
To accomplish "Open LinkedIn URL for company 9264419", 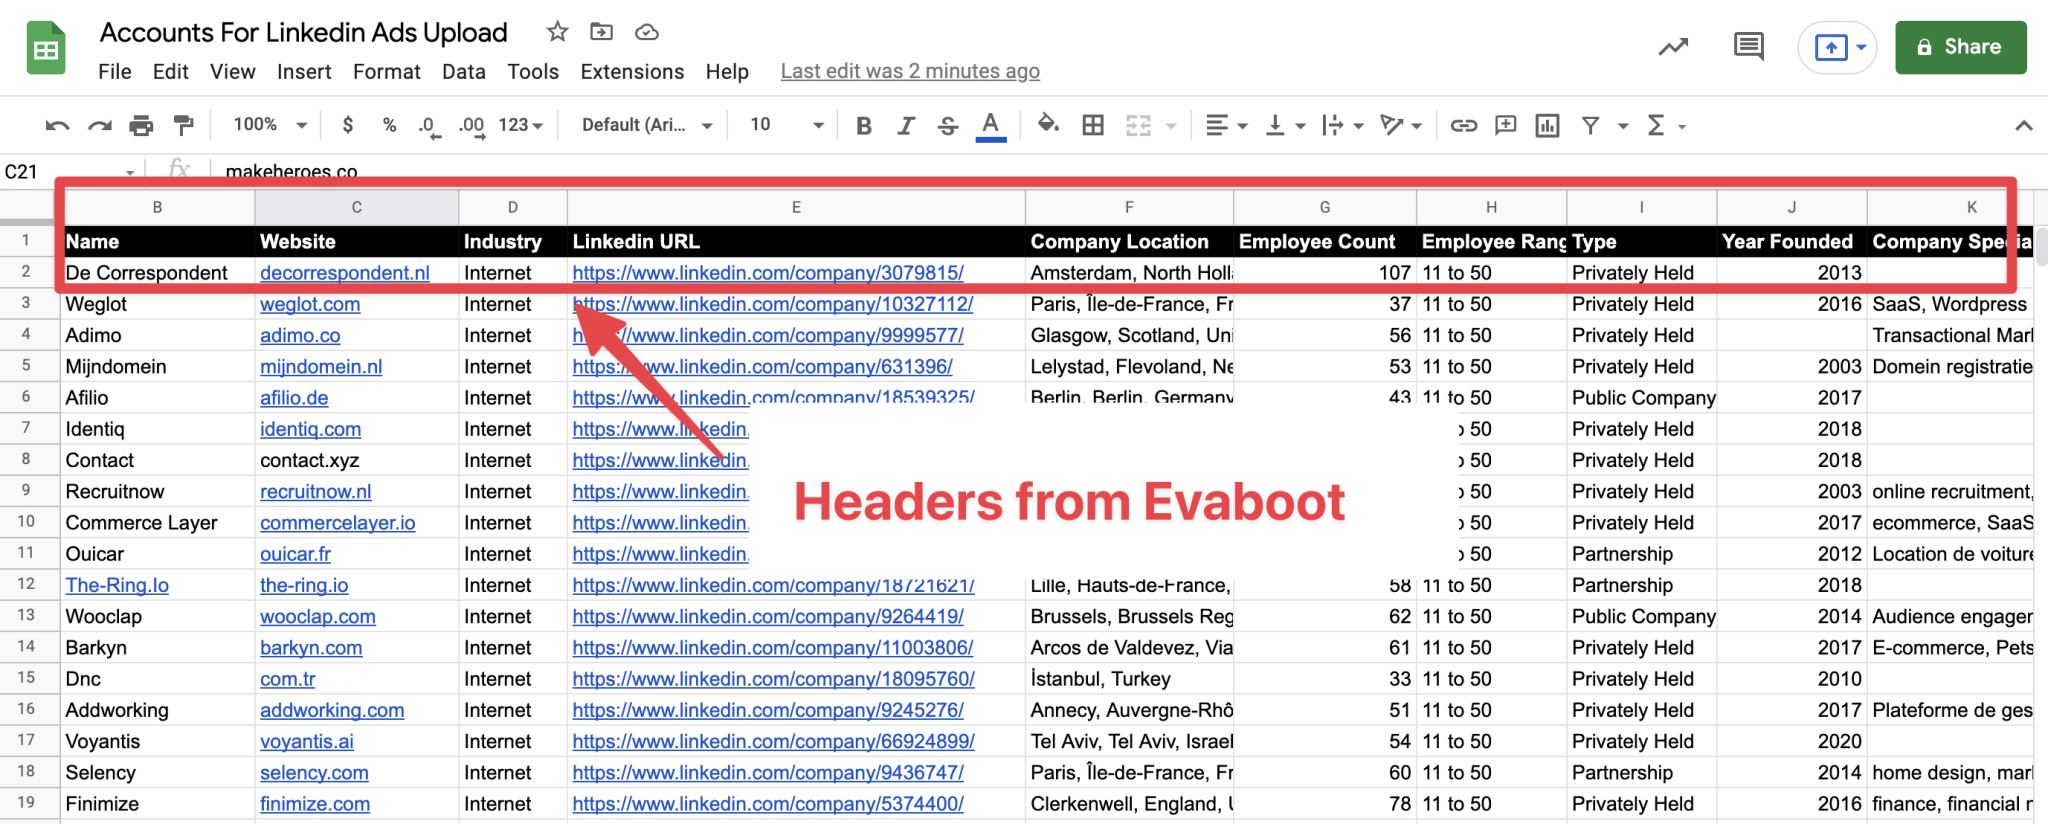I will click(768, 616).
